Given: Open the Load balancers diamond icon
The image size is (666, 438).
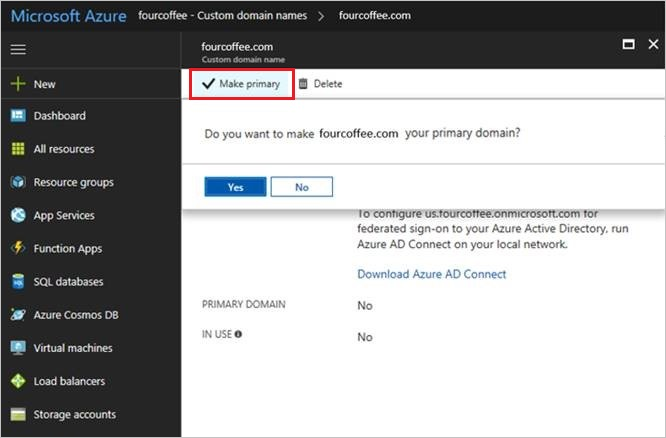Looking at the screenshot, I should (18, 381).
